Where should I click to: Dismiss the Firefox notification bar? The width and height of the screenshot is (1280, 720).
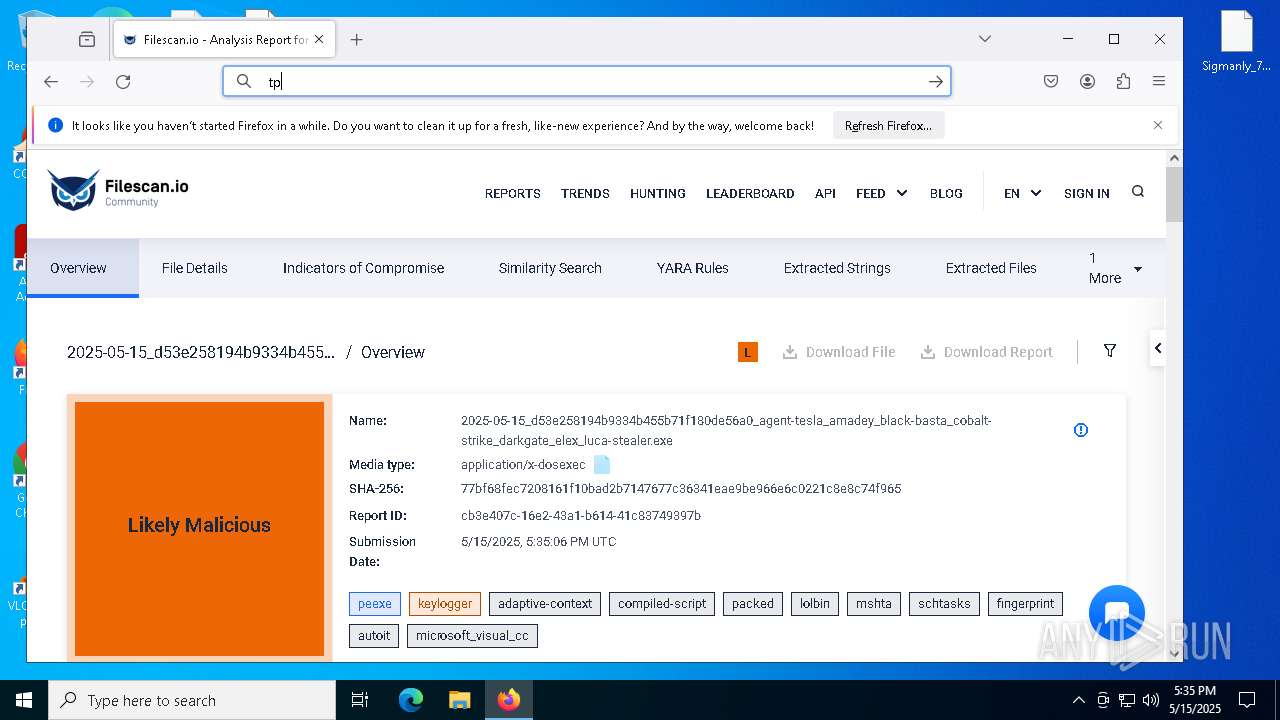point(1158,125)
